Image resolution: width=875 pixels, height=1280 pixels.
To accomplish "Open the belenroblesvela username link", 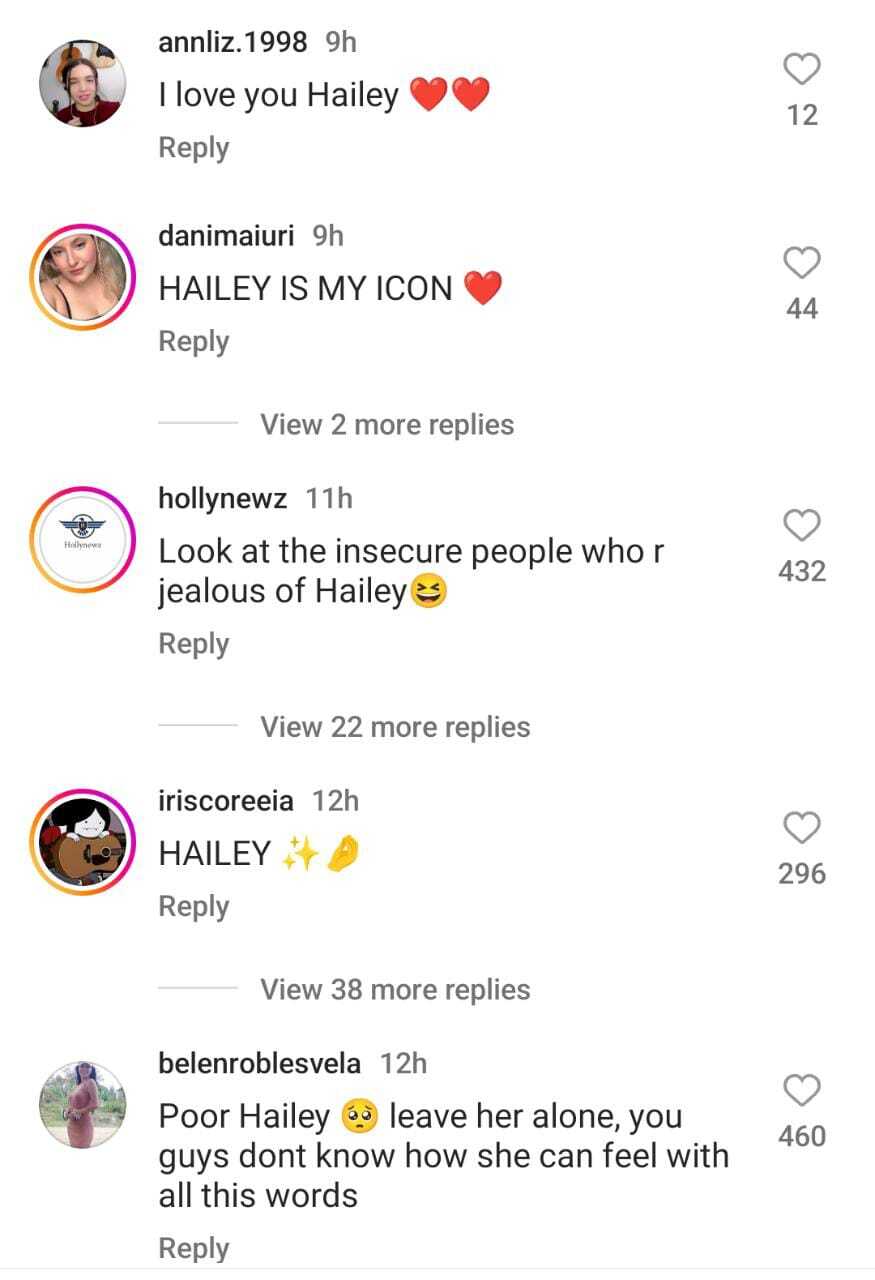I will click(x=260, y=1063).
